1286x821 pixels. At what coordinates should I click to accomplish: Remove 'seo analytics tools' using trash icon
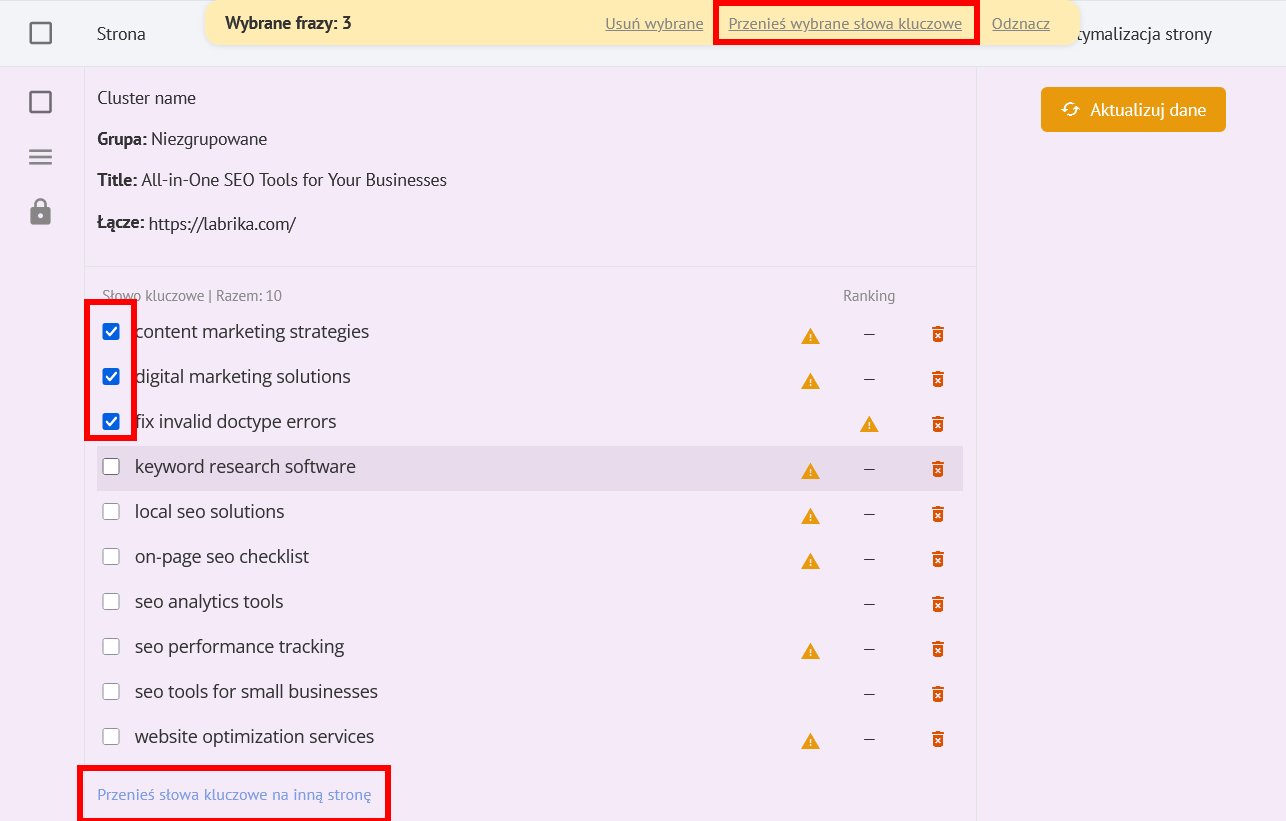click(x=937, y=604)
